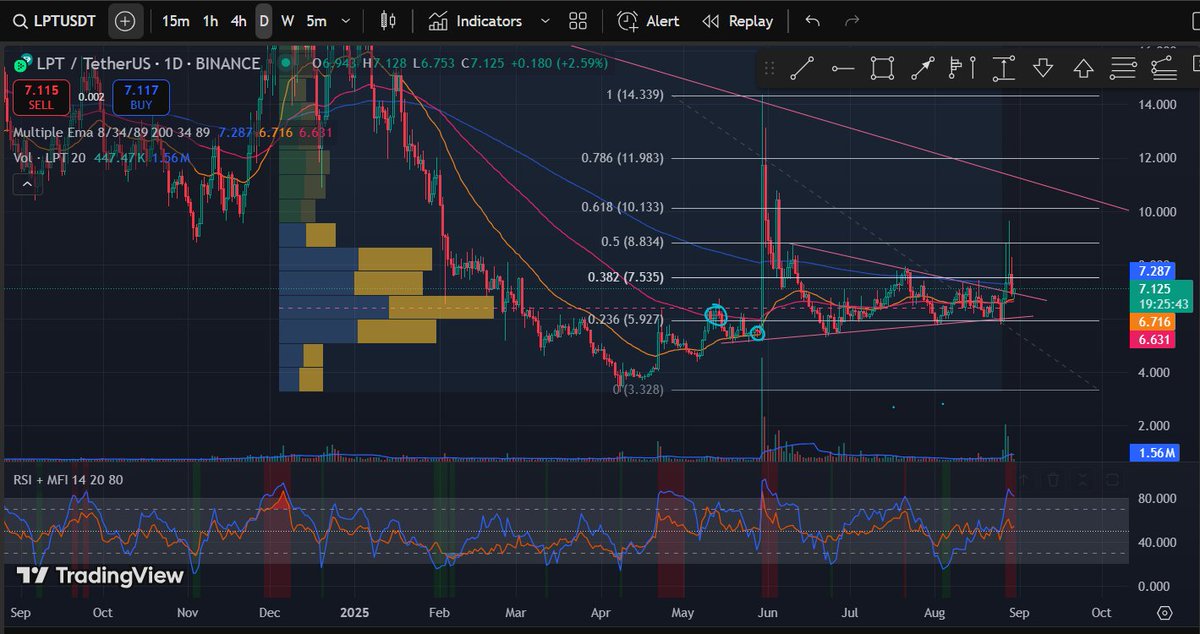Switch to the 5m timeframe
Image resolution: width=1200 pixels, height=634 pixels.
pos(316,21)
